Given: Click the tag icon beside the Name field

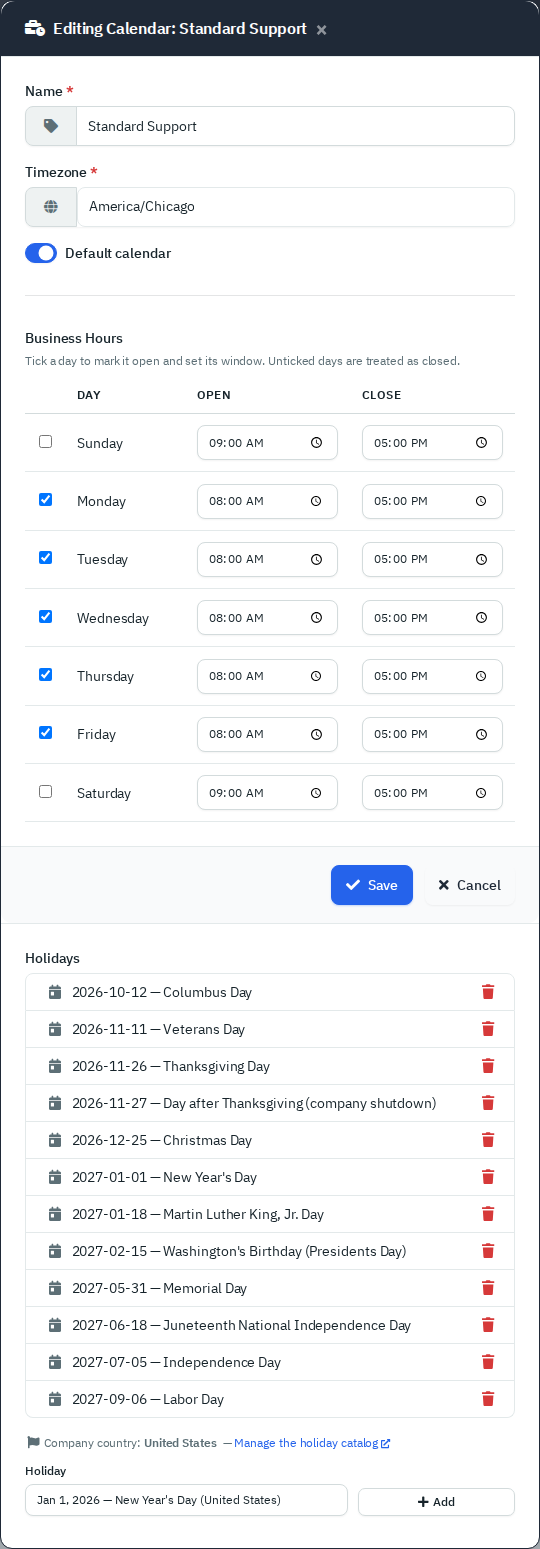Looking at the screenshot, I should tap(51, 126).
